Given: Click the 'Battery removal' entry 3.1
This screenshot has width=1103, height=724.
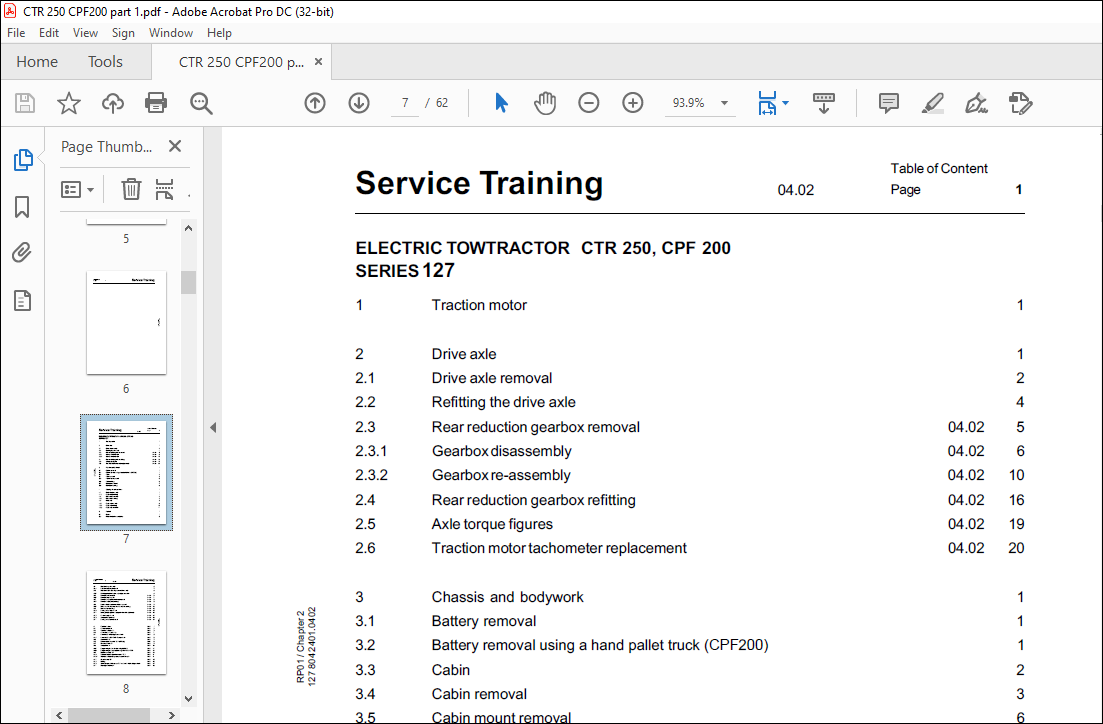Looking at the screenshot, I should [x=483, y=621].
